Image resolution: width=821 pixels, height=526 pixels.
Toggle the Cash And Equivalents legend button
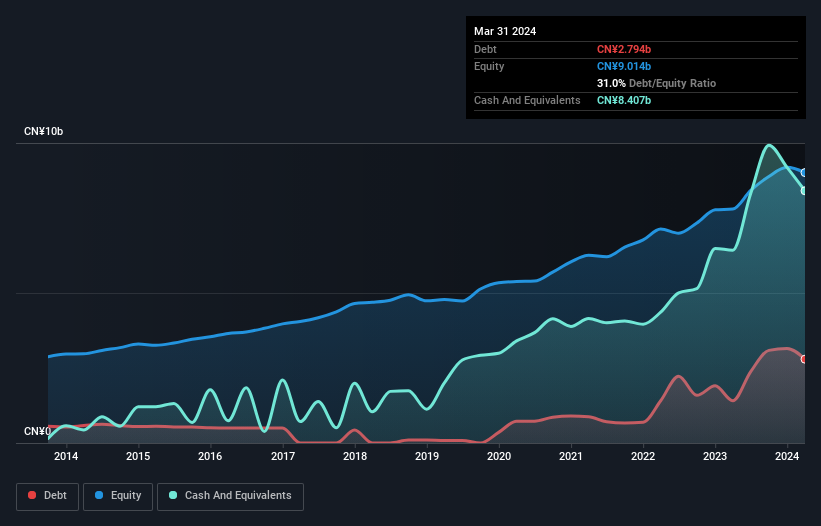coord(230,496)
